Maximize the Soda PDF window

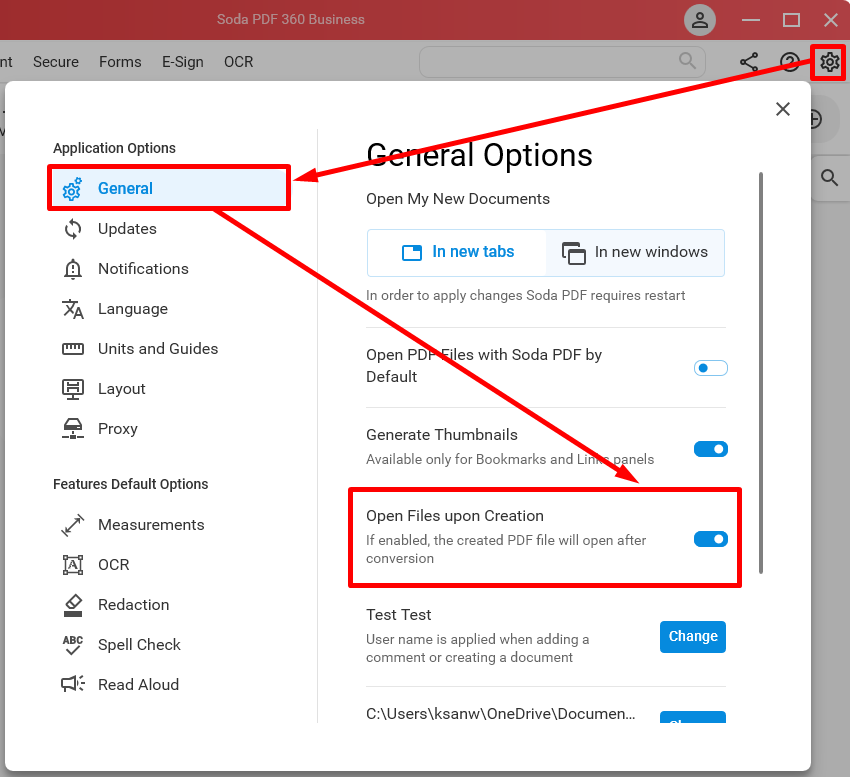click(791, 21)
